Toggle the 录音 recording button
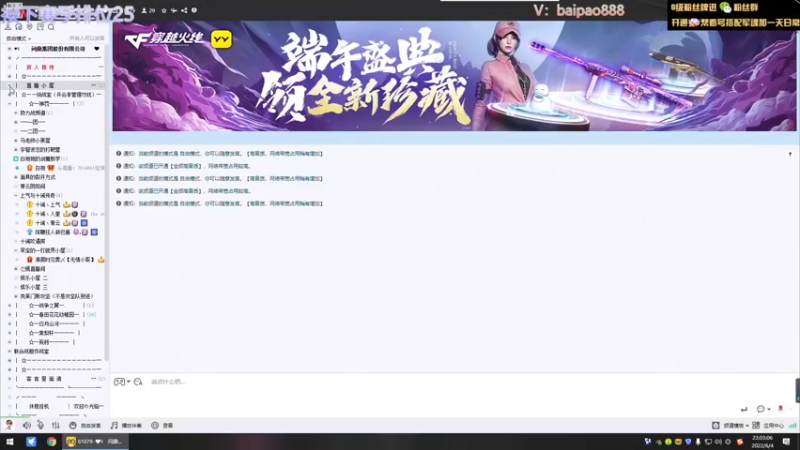This screenshot has width=800, height=450. point(162,425)
